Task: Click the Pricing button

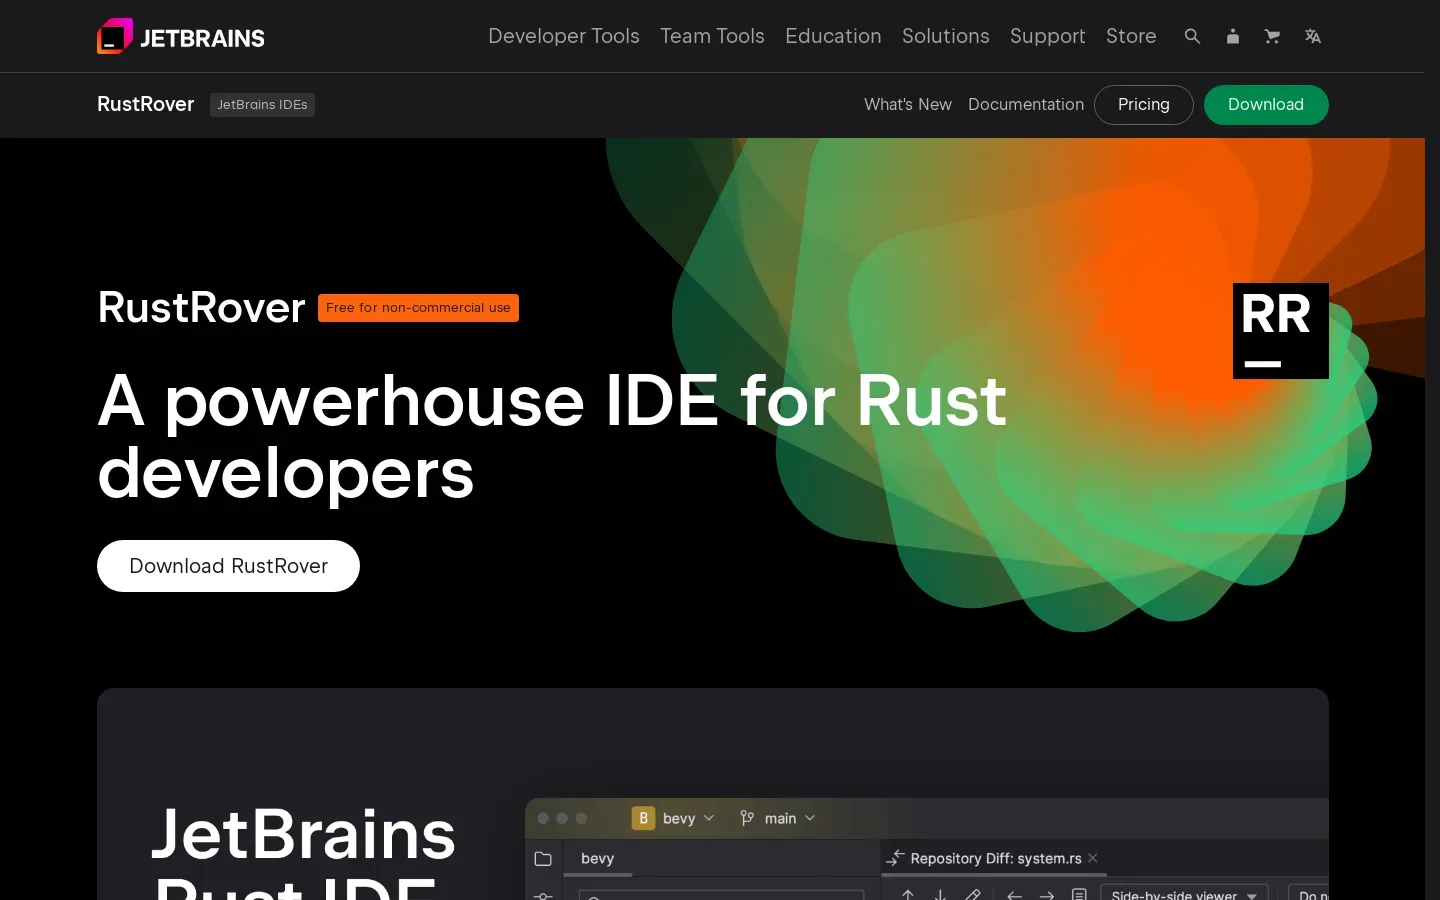Action: click(1144, 105)
